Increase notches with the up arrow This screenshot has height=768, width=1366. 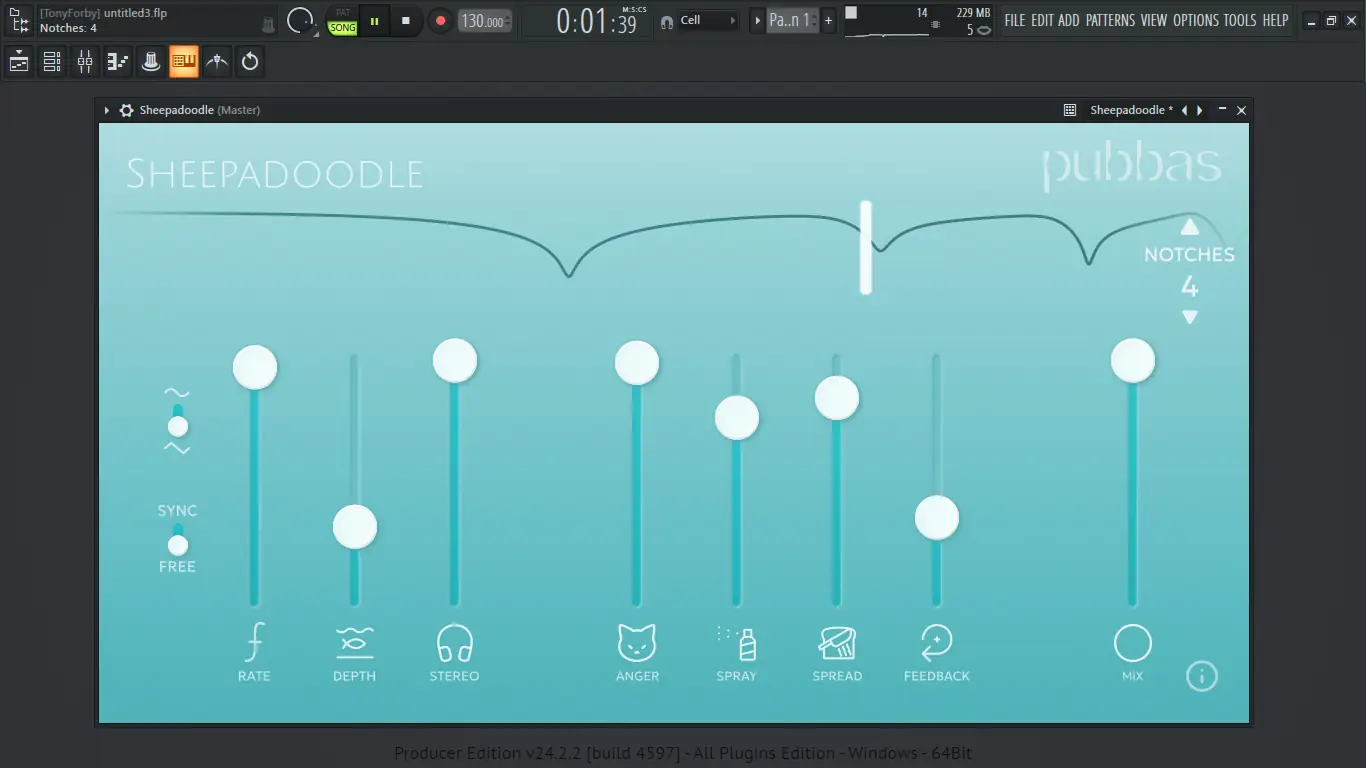coord(1189,226)
